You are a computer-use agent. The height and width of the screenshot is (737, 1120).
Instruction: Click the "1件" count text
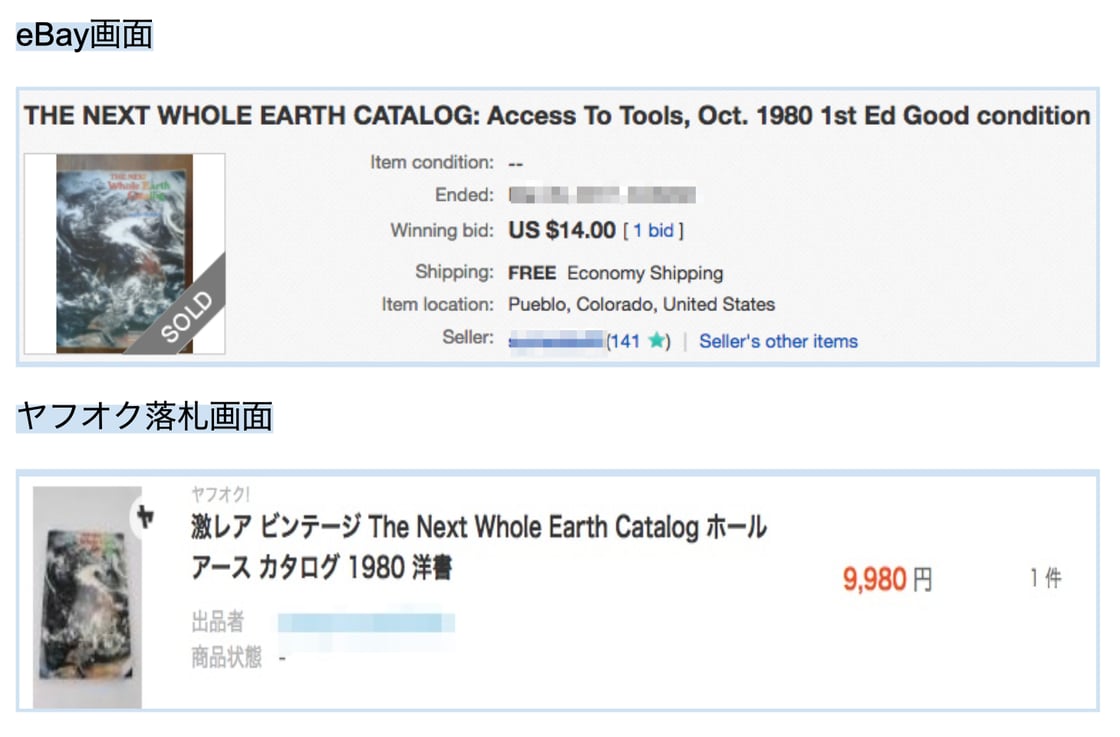pyautogui.click(x=1046, y=578)
